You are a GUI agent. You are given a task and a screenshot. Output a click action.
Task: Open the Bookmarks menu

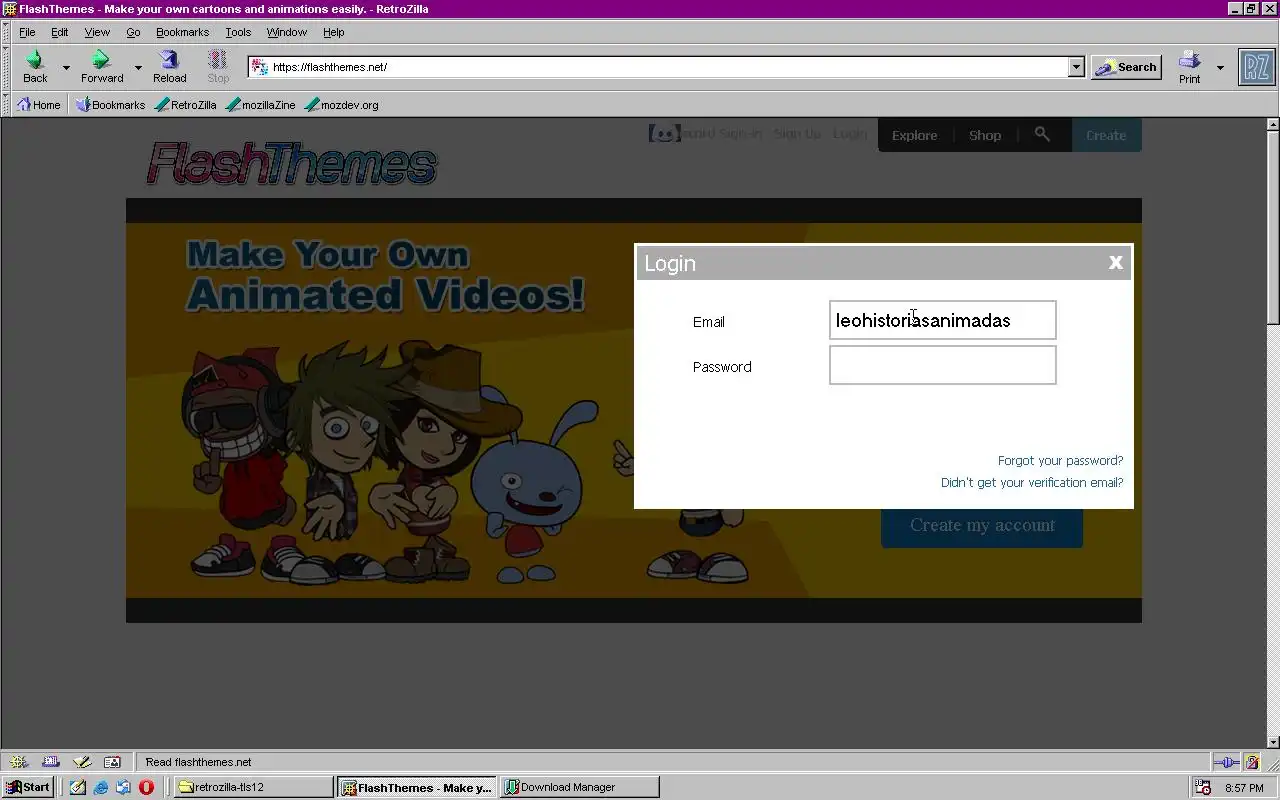tap(182, 32)
